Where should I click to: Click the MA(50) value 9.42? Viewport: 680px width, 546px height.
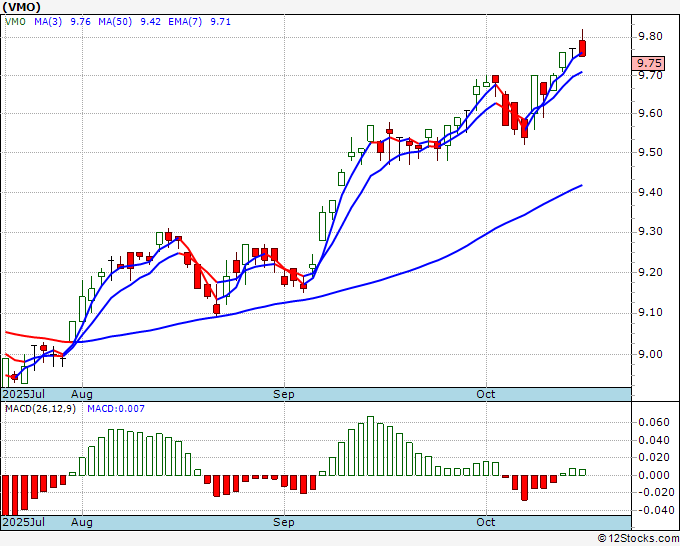(x=150, y=22)
